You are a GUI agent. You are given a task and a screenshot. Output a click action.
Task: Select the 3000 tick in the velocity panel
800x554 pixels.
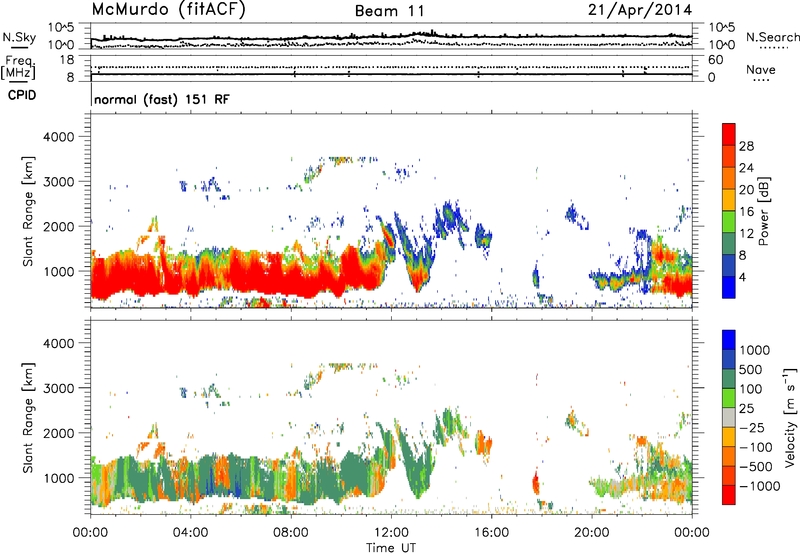59,388
